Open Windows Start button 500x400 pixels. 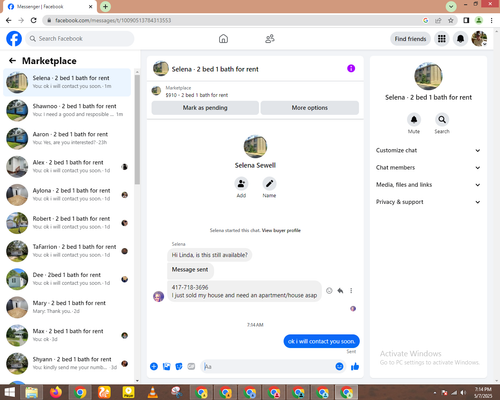(9, 392)
